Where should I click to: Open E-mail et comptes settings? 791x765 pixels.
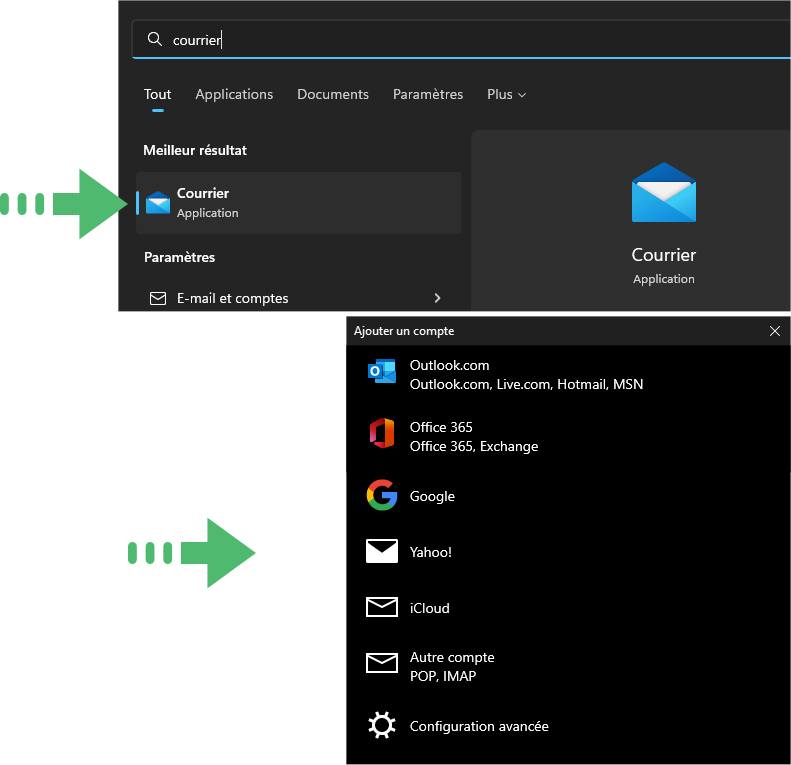(298, 298)
